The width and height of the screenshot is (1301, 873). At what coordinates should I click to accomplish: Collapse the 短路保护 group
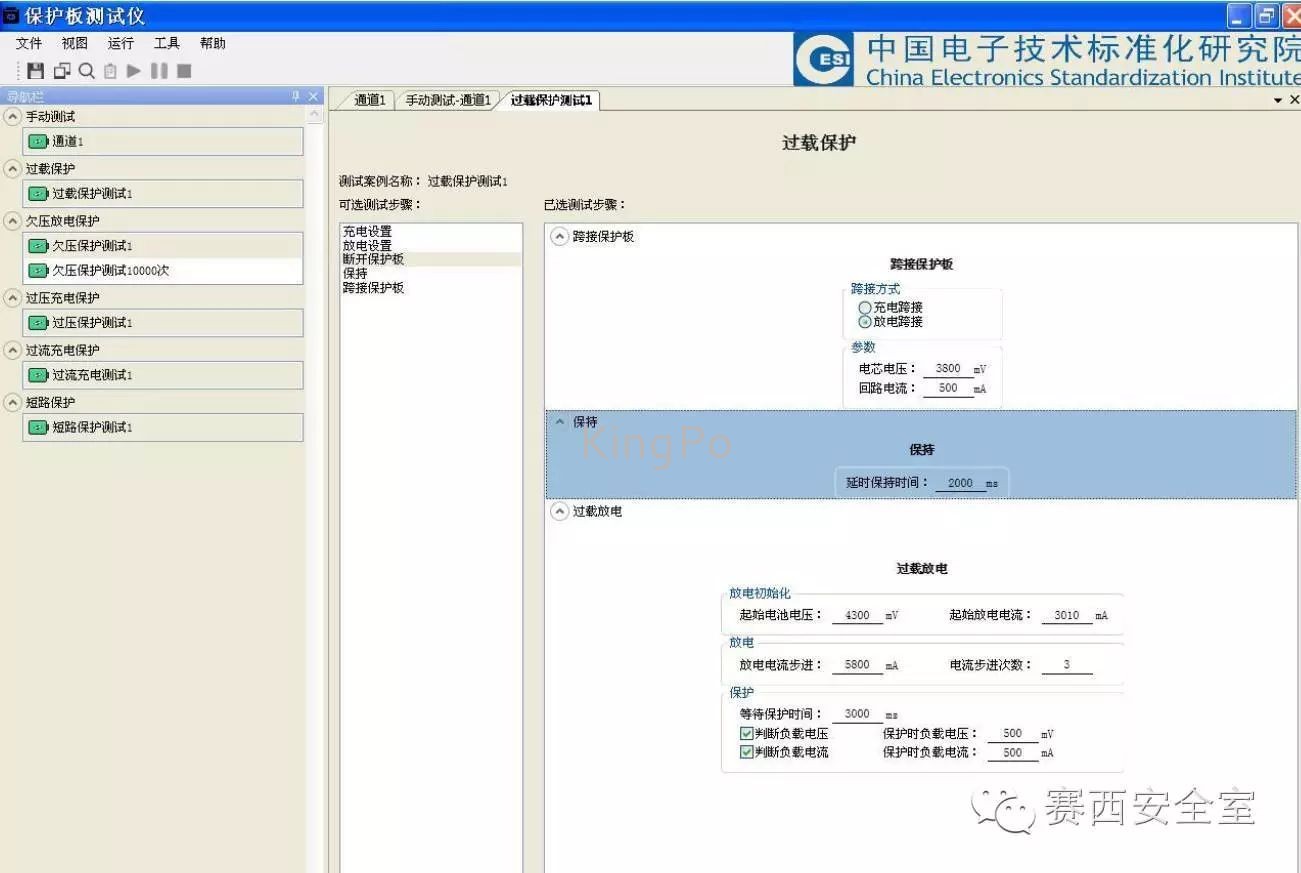tap(12, 402)
